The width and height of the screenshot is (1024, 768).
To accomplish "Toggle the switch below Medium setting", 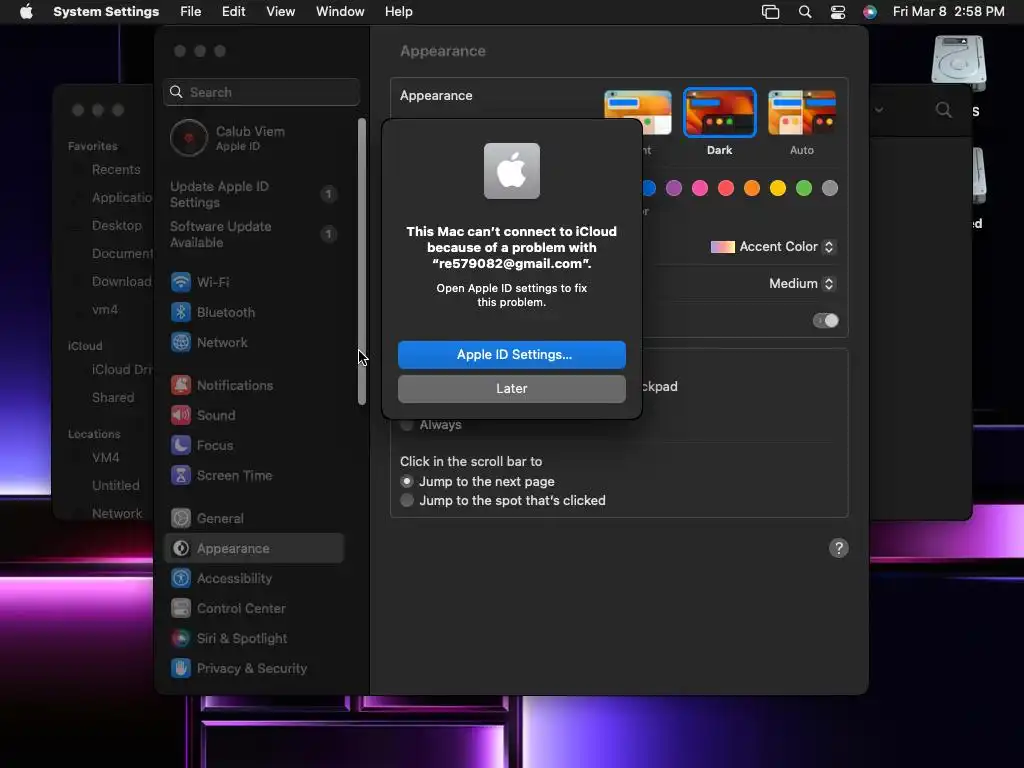I will (825, 321).
